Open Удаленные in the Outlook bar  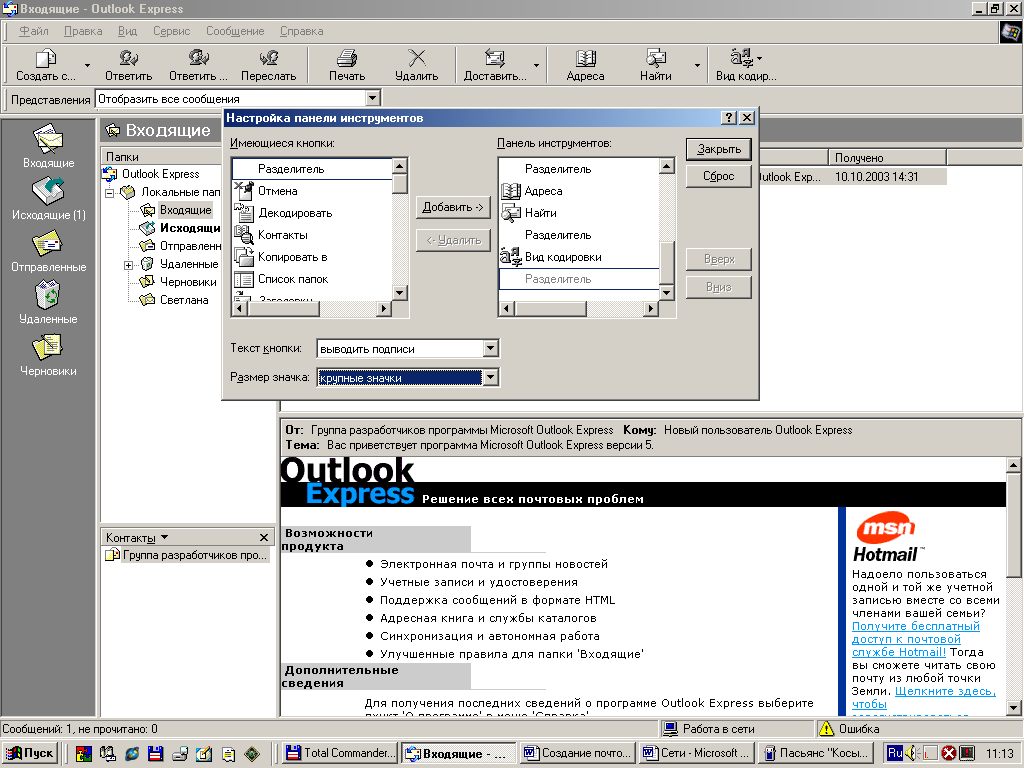coord(48,303)
